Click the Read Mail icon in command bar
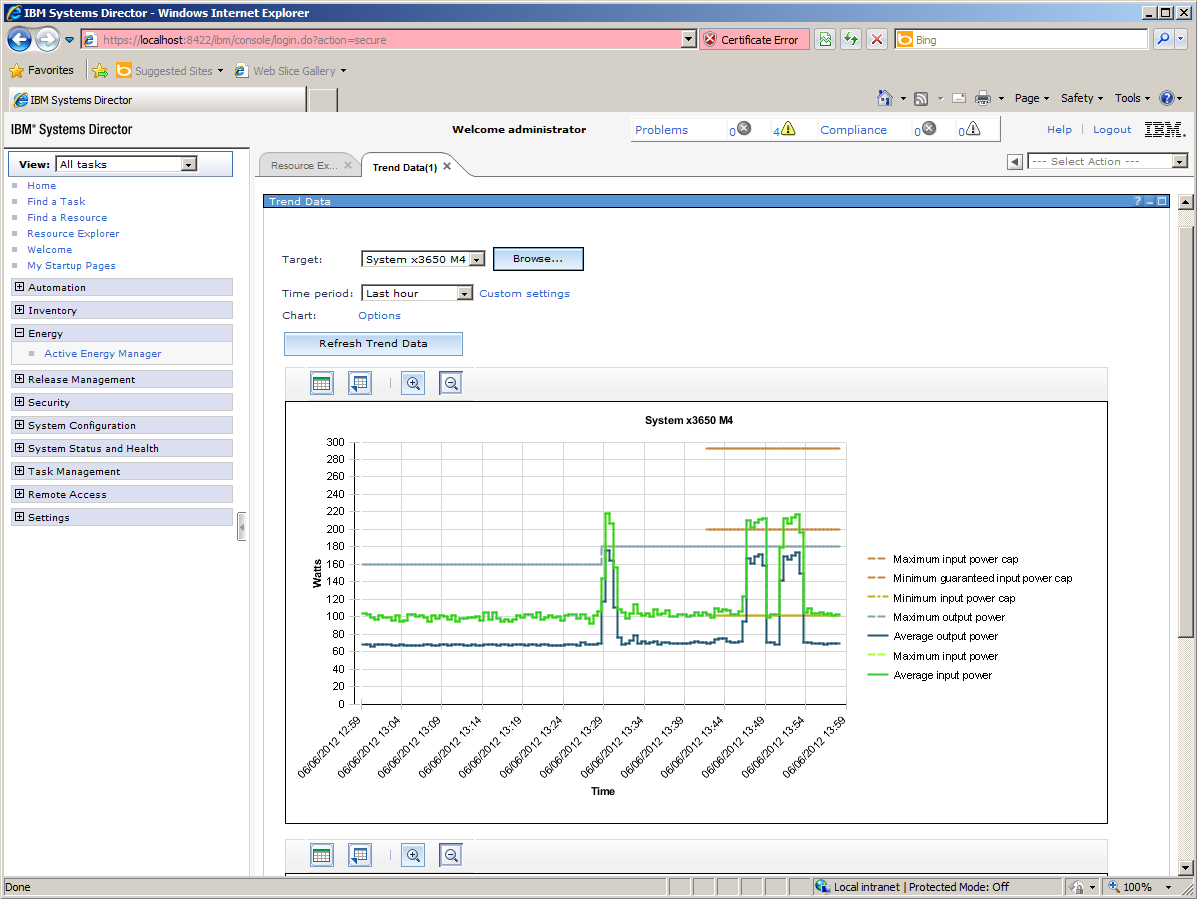This screenshot has width=1197, height=899. 960,98
